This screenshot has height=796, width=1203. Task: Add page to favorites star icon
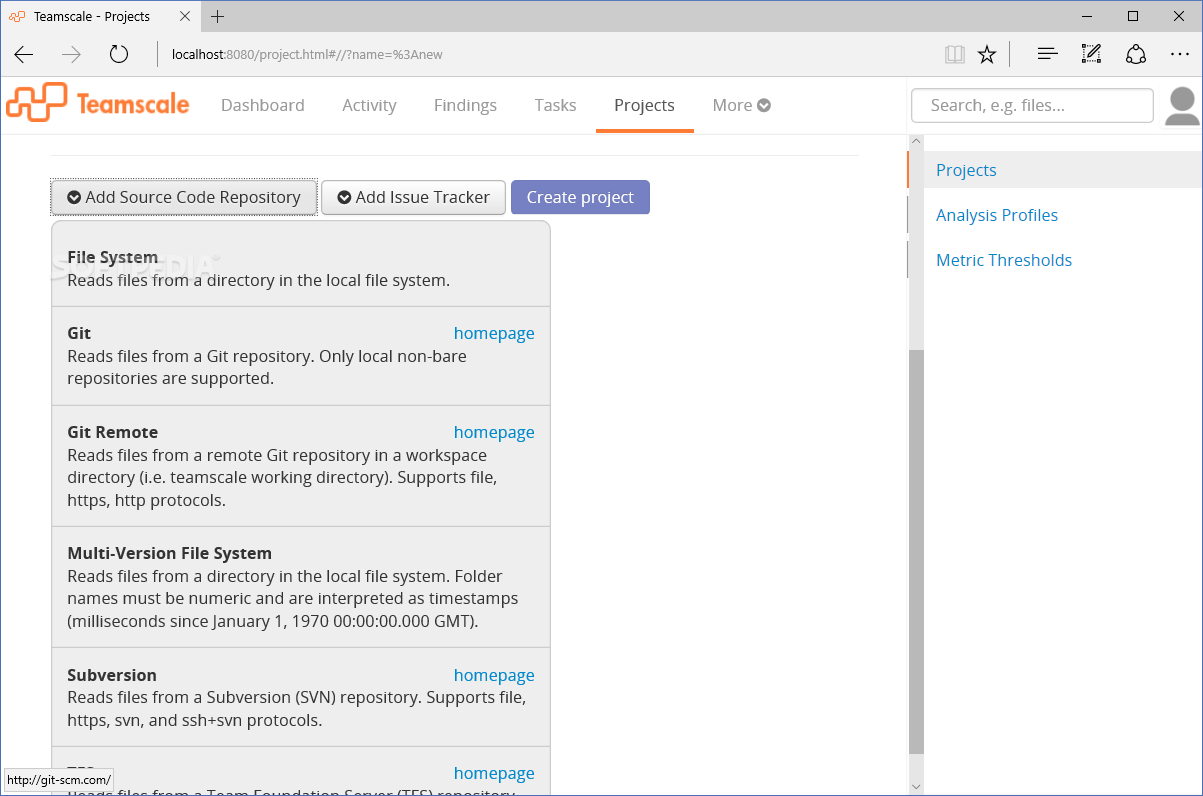pos(987,55)
